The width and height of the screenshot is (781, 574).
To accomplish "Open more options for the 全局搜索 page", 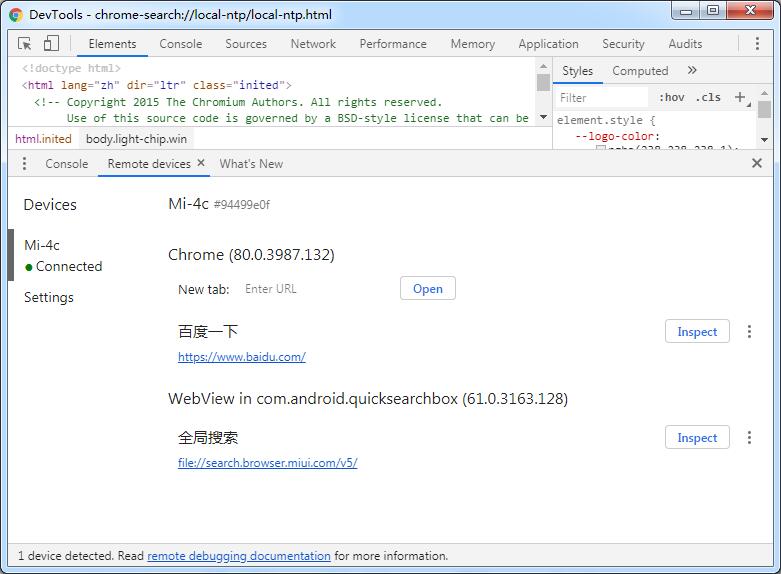I will 749,437.
